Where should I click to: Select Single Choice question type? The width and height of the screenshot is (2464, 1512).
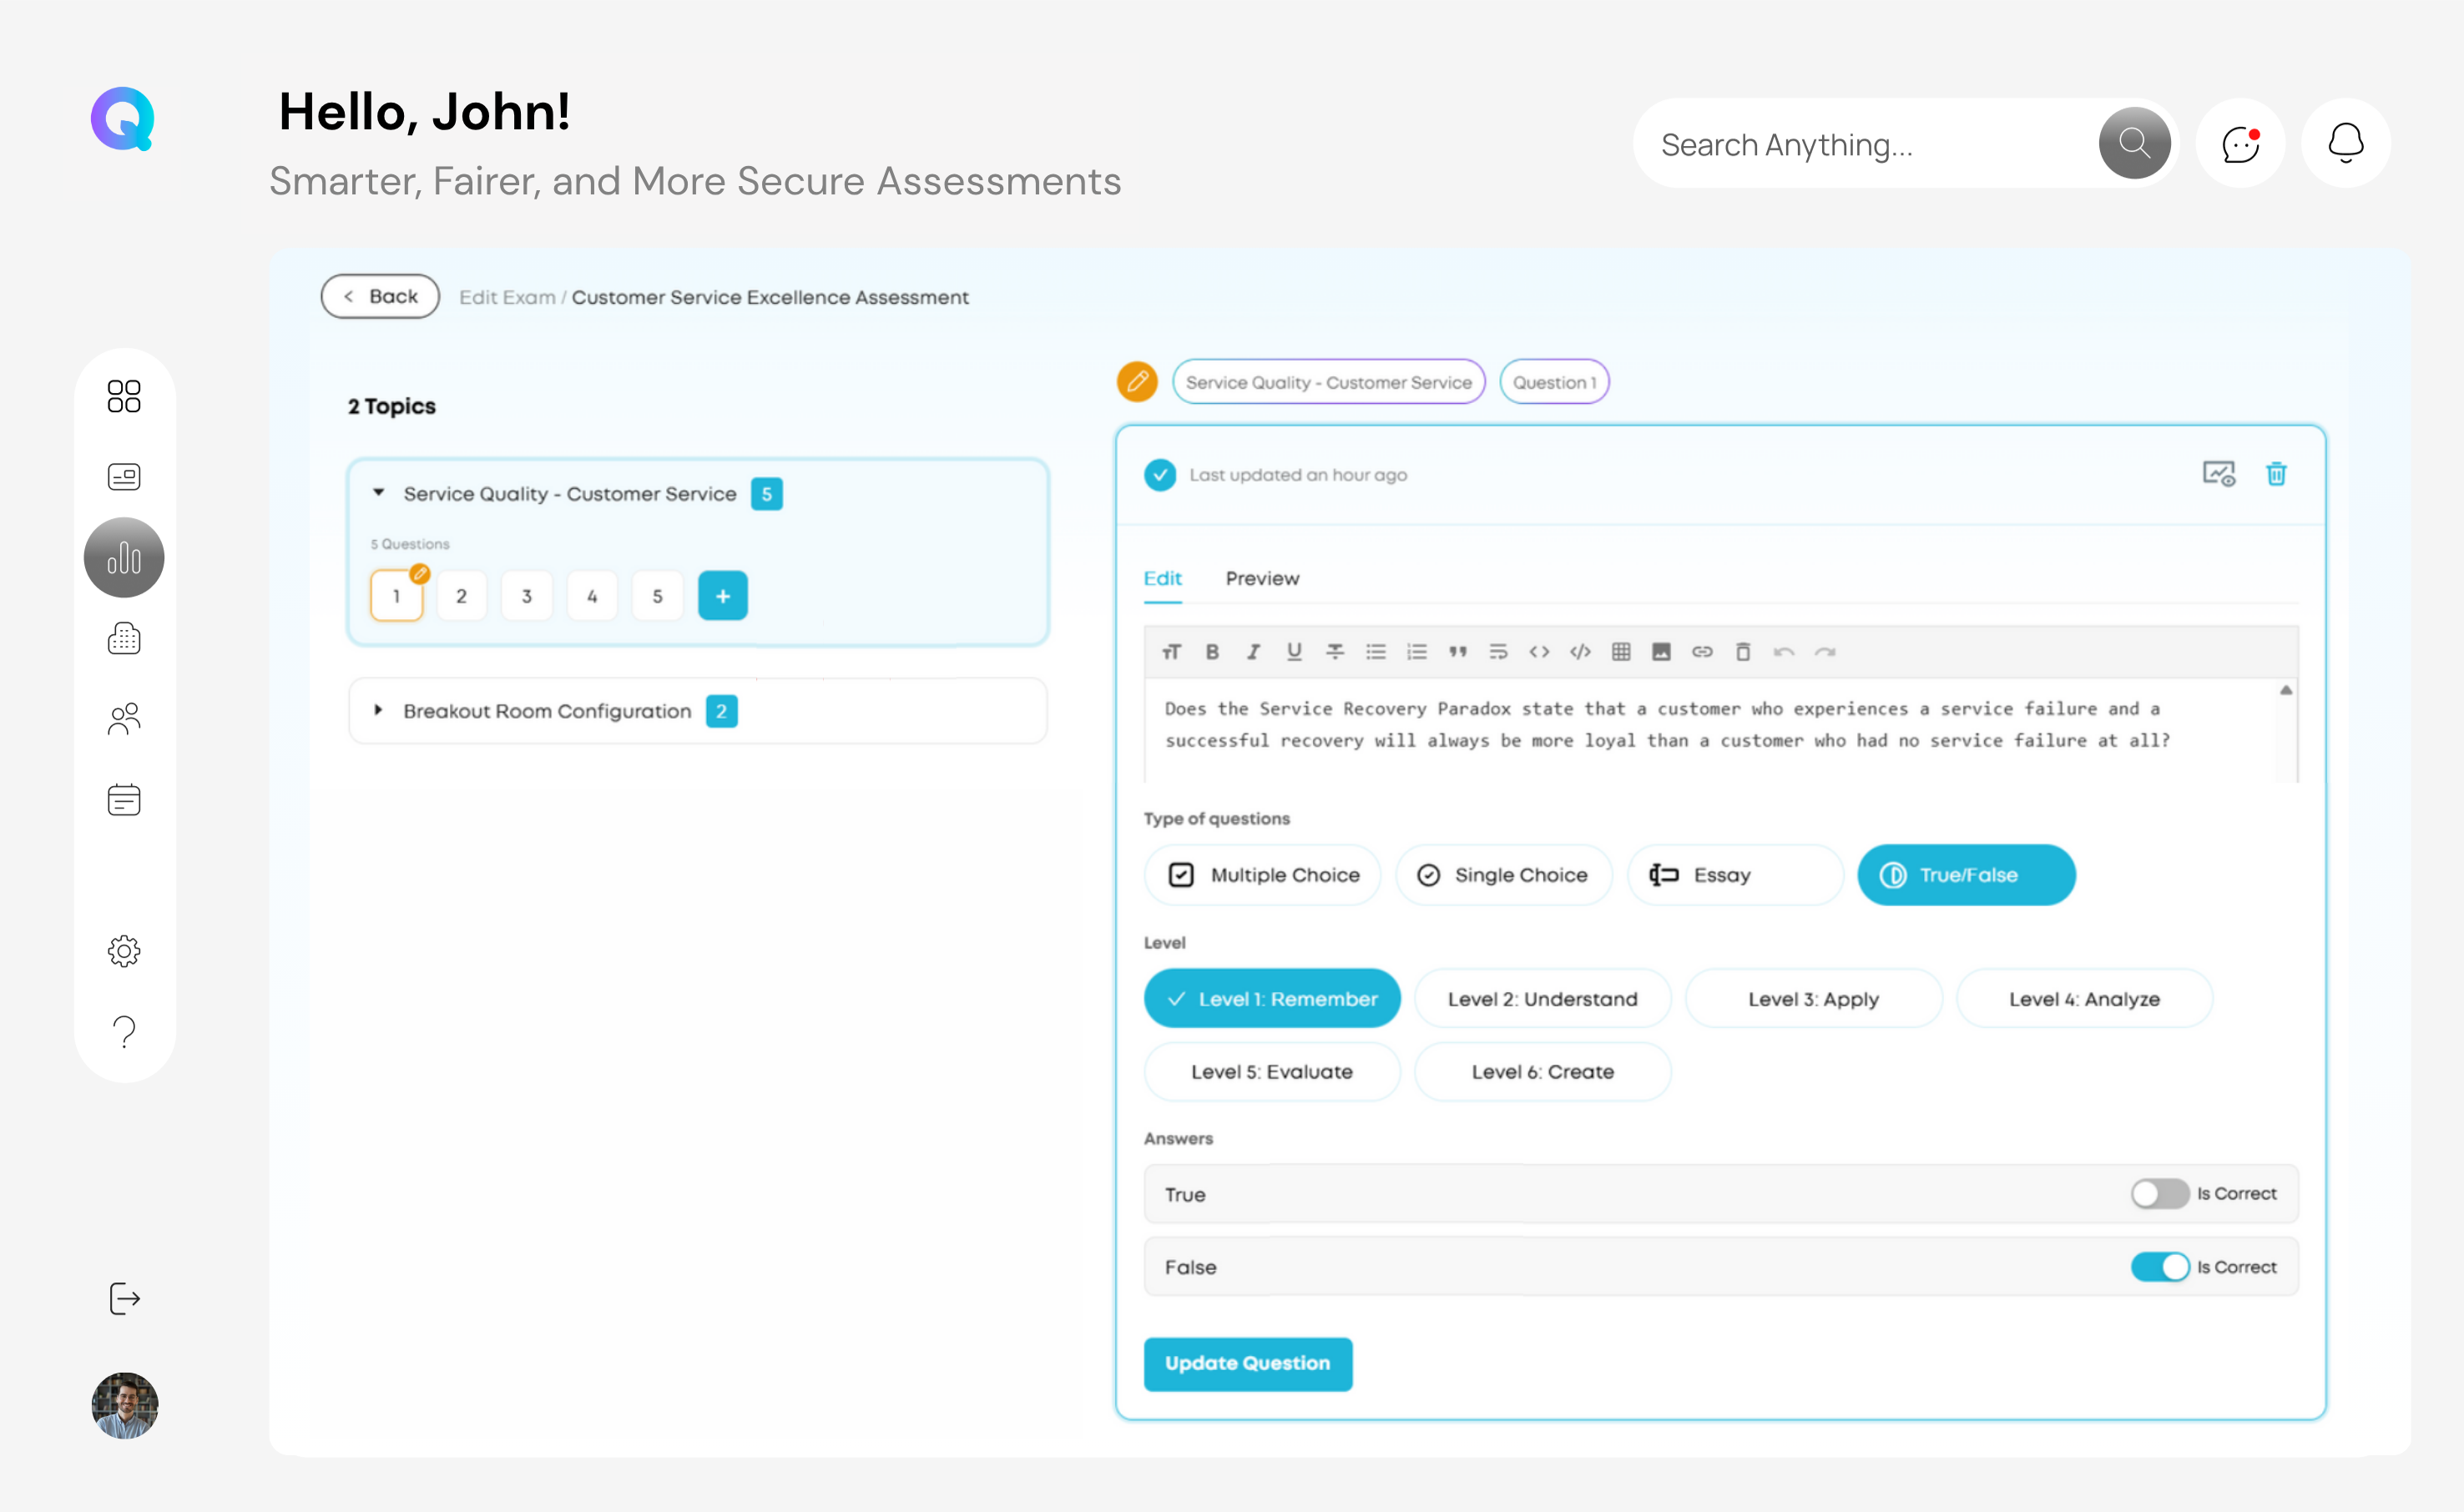[1503, 875]
